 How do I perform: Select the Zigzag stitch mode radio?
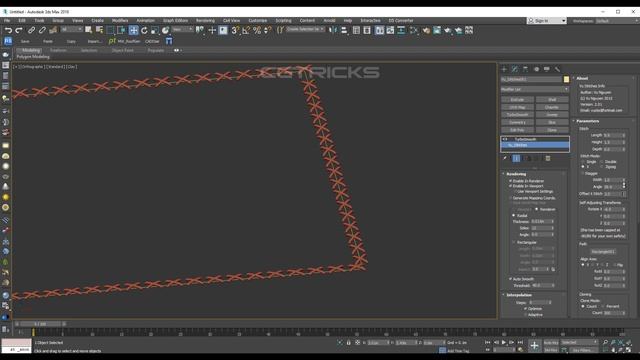click(x=602, y=167)
